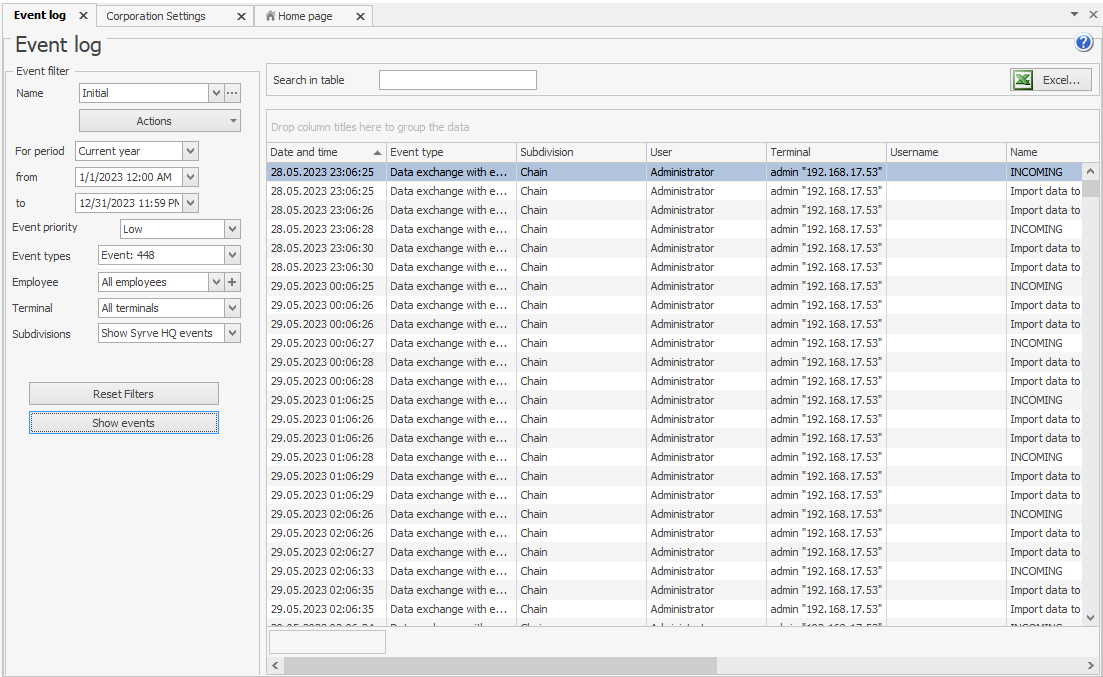Close the Home page tab

pyautogui.click(x=361, y=16)
